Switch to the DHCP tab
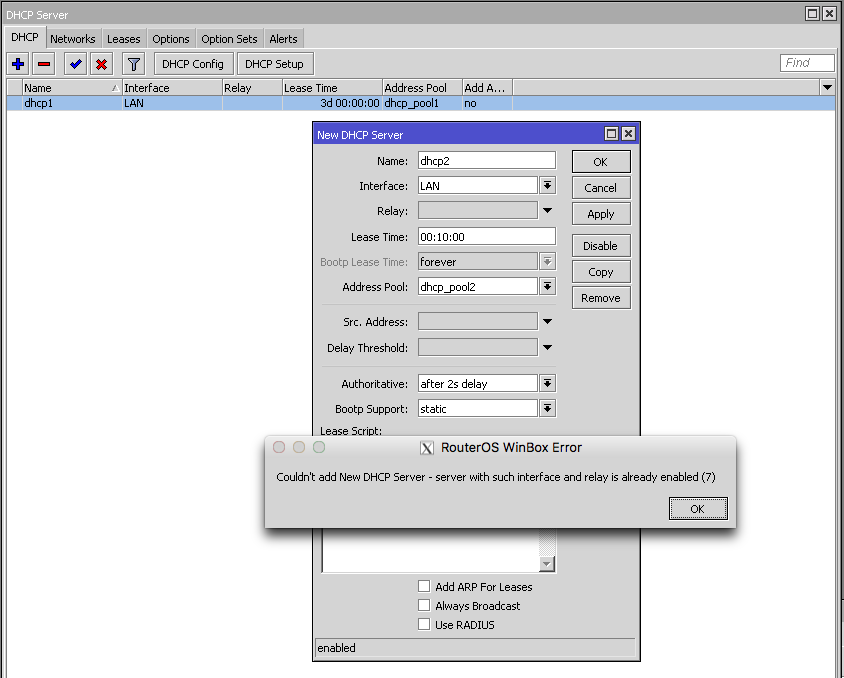The width and height of the screenshot is (844, 678). point(25,38)
